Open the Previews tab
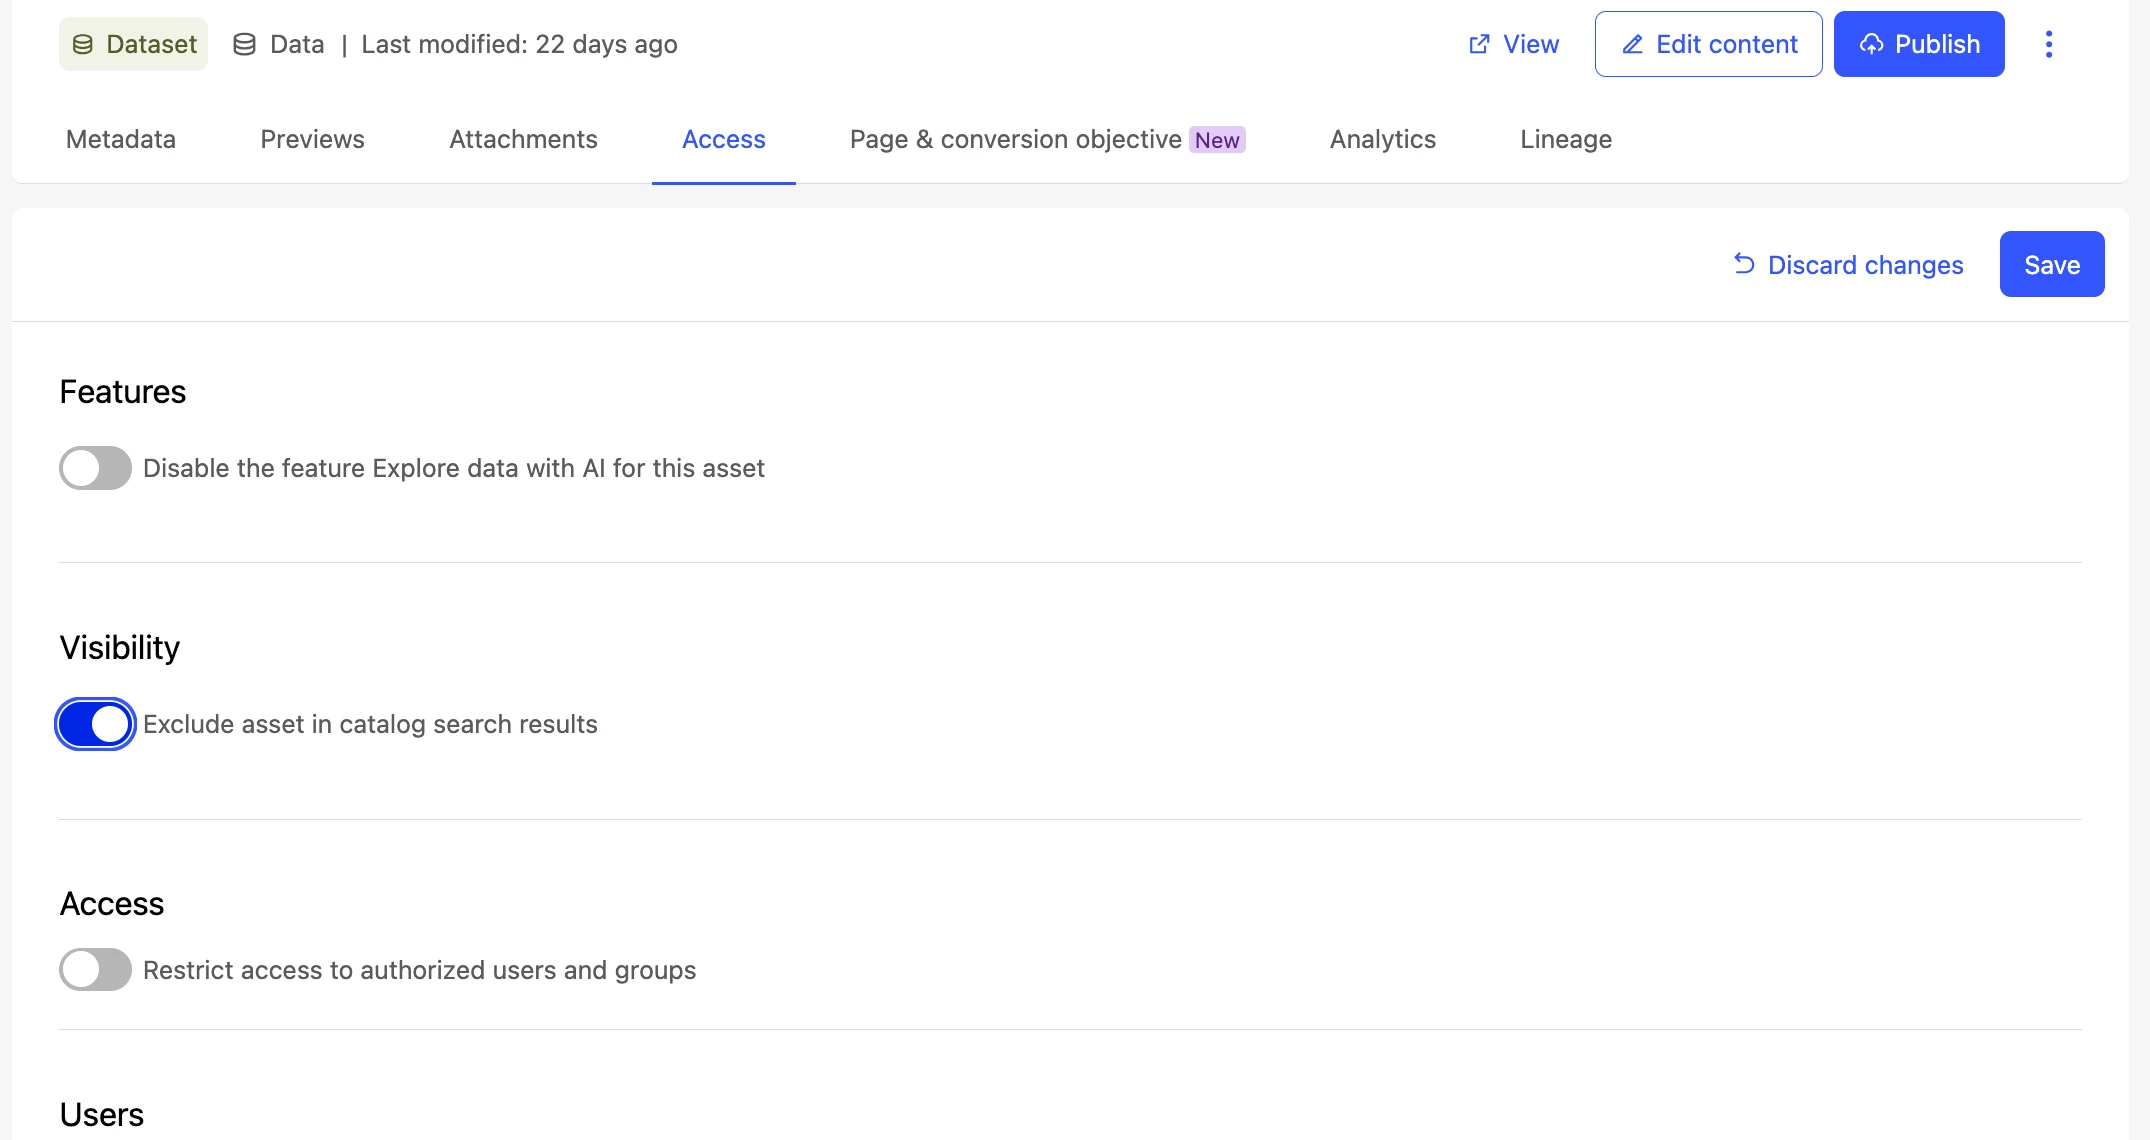Image resolution: width=2150 pixels, height=1140 pixels. pyautogui.click(x=312, y=140)
